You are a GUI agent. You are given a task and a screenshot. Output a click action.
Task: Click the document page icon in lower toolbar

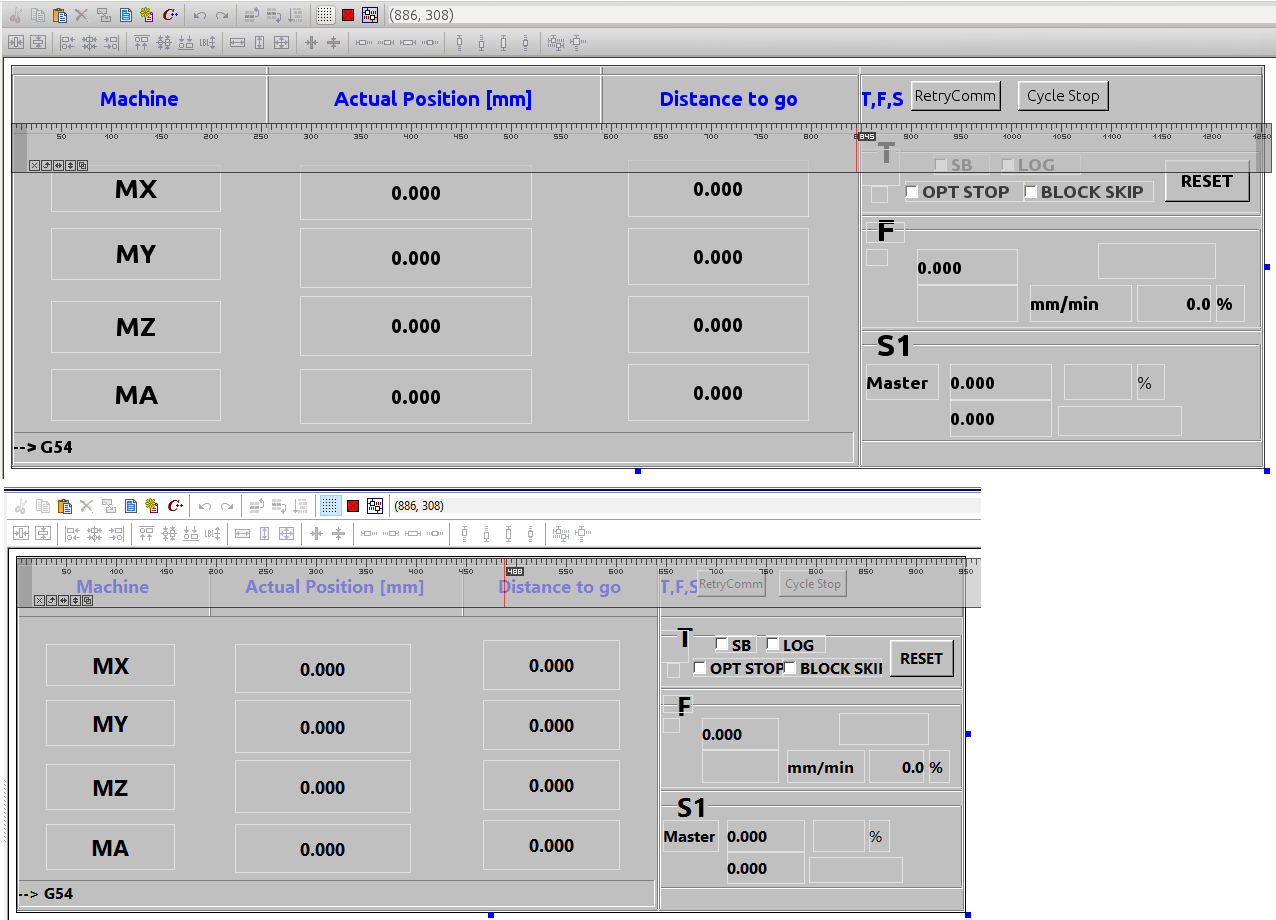131,506
